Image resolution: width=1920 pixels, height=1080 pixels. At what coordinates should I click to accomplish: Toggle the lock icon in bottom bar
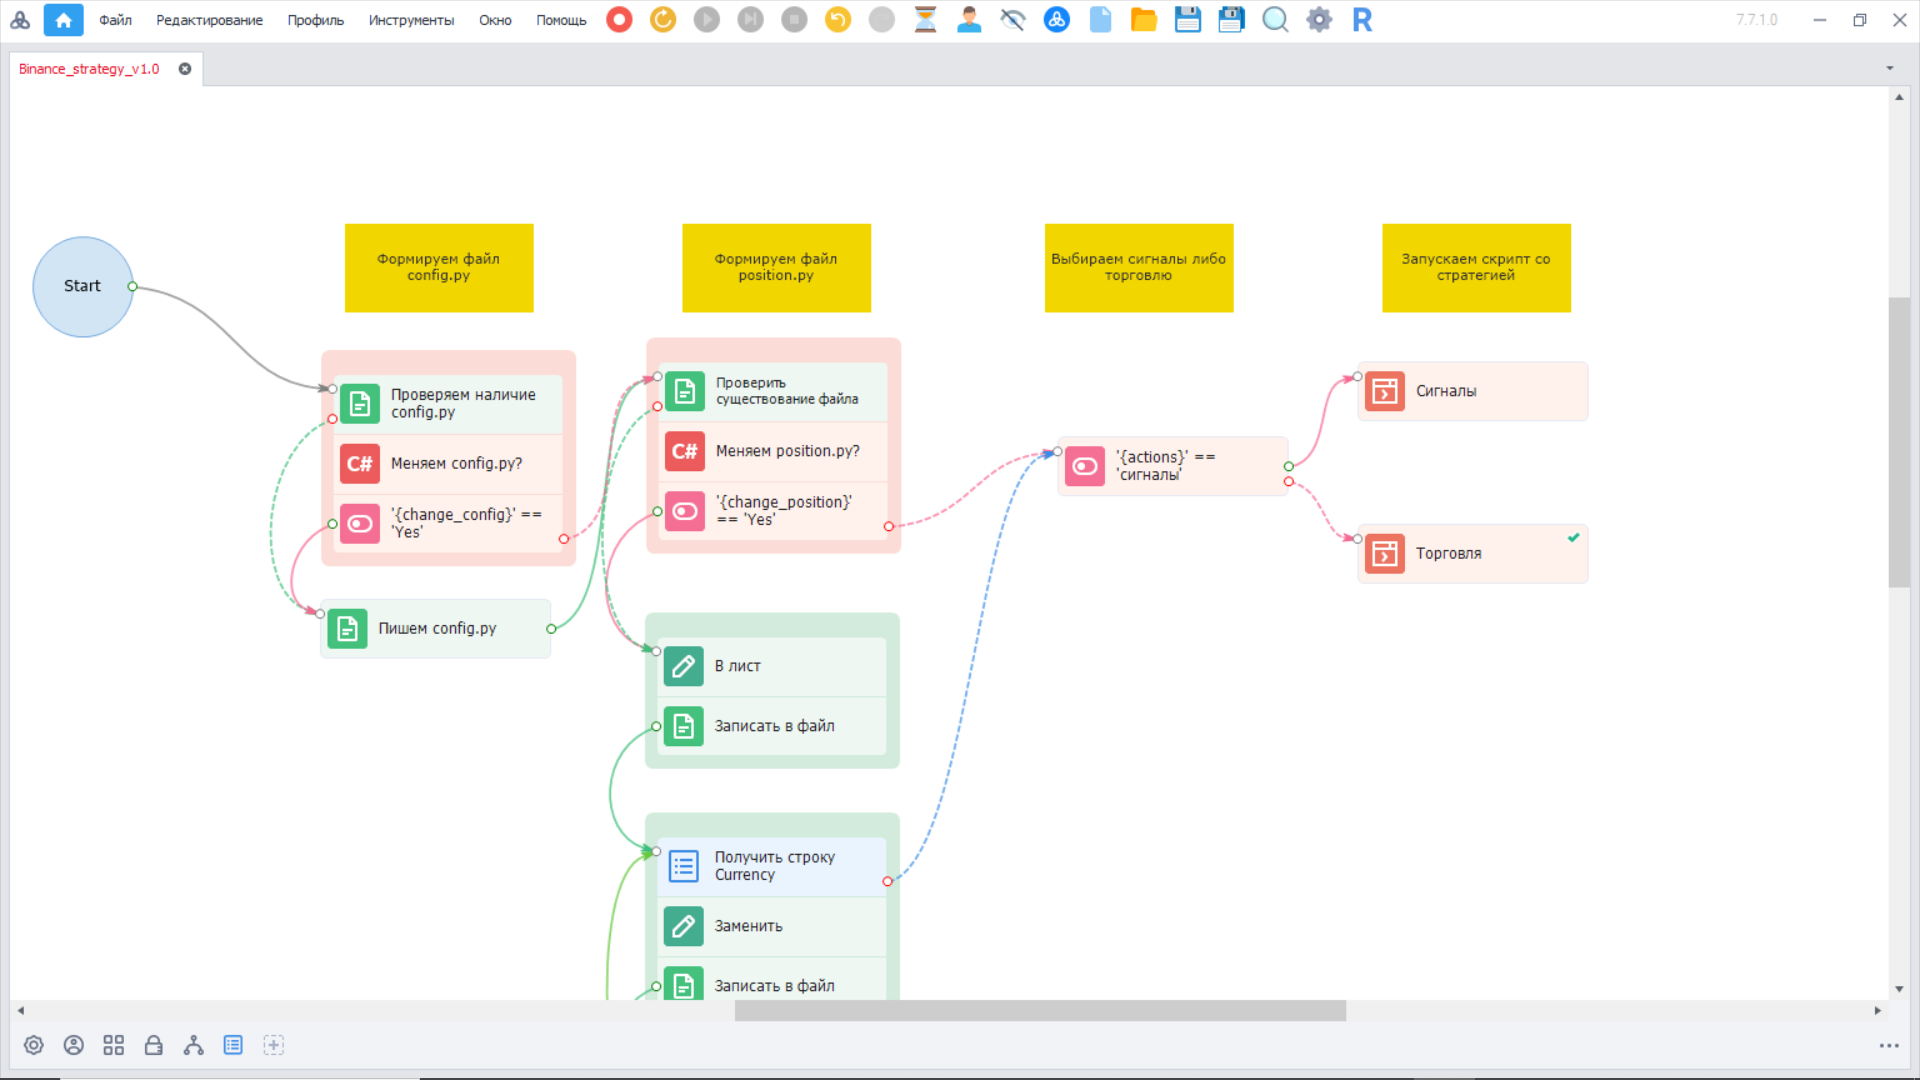(153, 1045)
